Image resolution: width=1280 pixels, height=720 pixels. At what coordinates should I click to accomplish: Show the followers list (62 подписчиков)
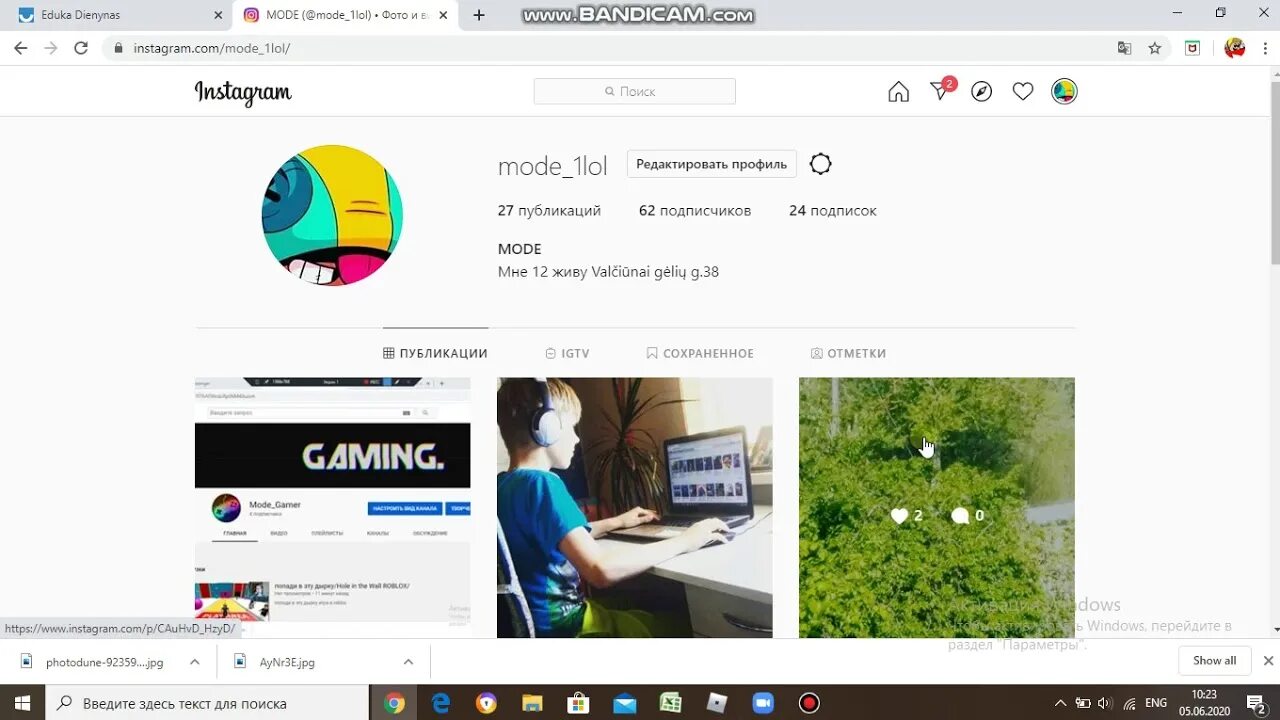point(695,211)
